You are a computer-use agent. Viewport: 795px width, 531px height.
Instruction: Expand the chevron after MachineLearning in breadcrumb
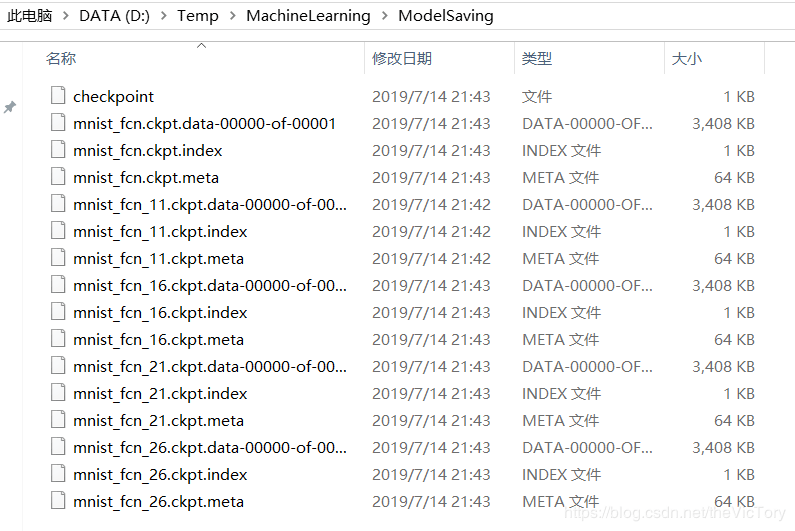coord(384,16)
